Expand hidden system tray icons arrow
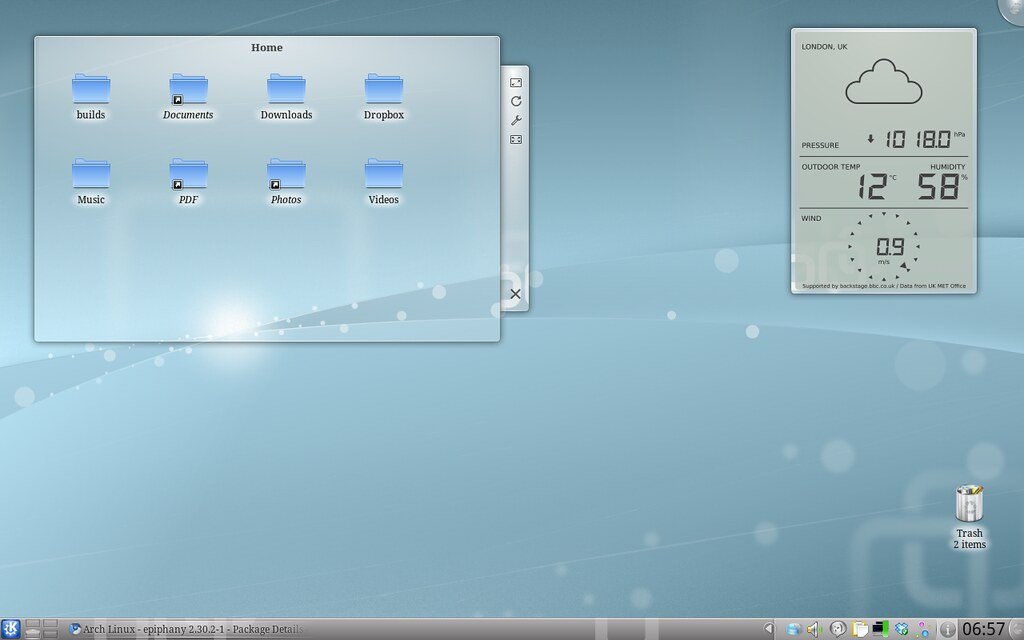 pyautogui.click(x=768, y=629)
